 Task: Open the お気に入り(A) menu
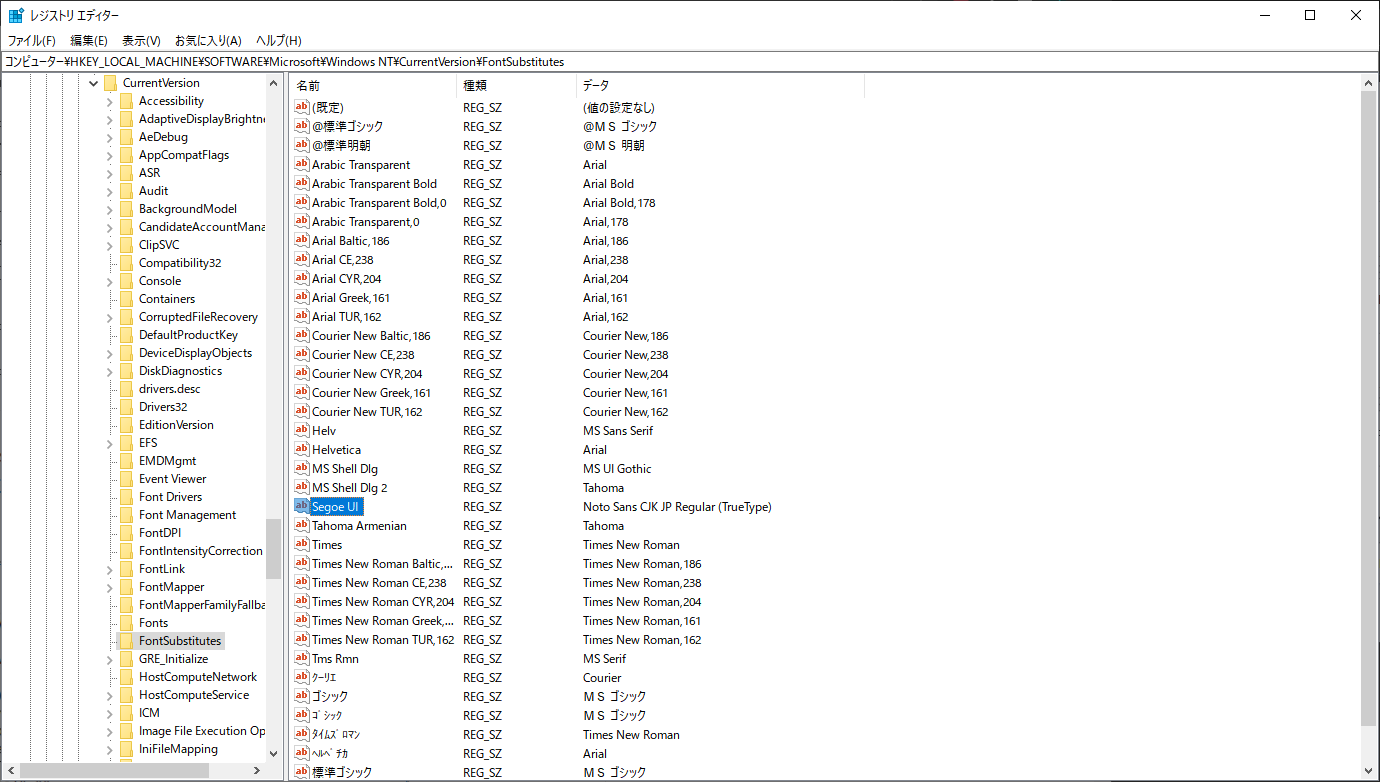coord(208,41)
